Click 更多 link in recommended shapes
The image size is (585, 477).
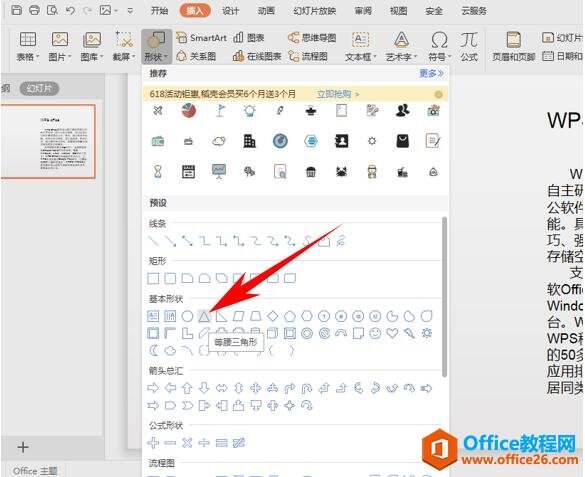[x=431, y=73]
